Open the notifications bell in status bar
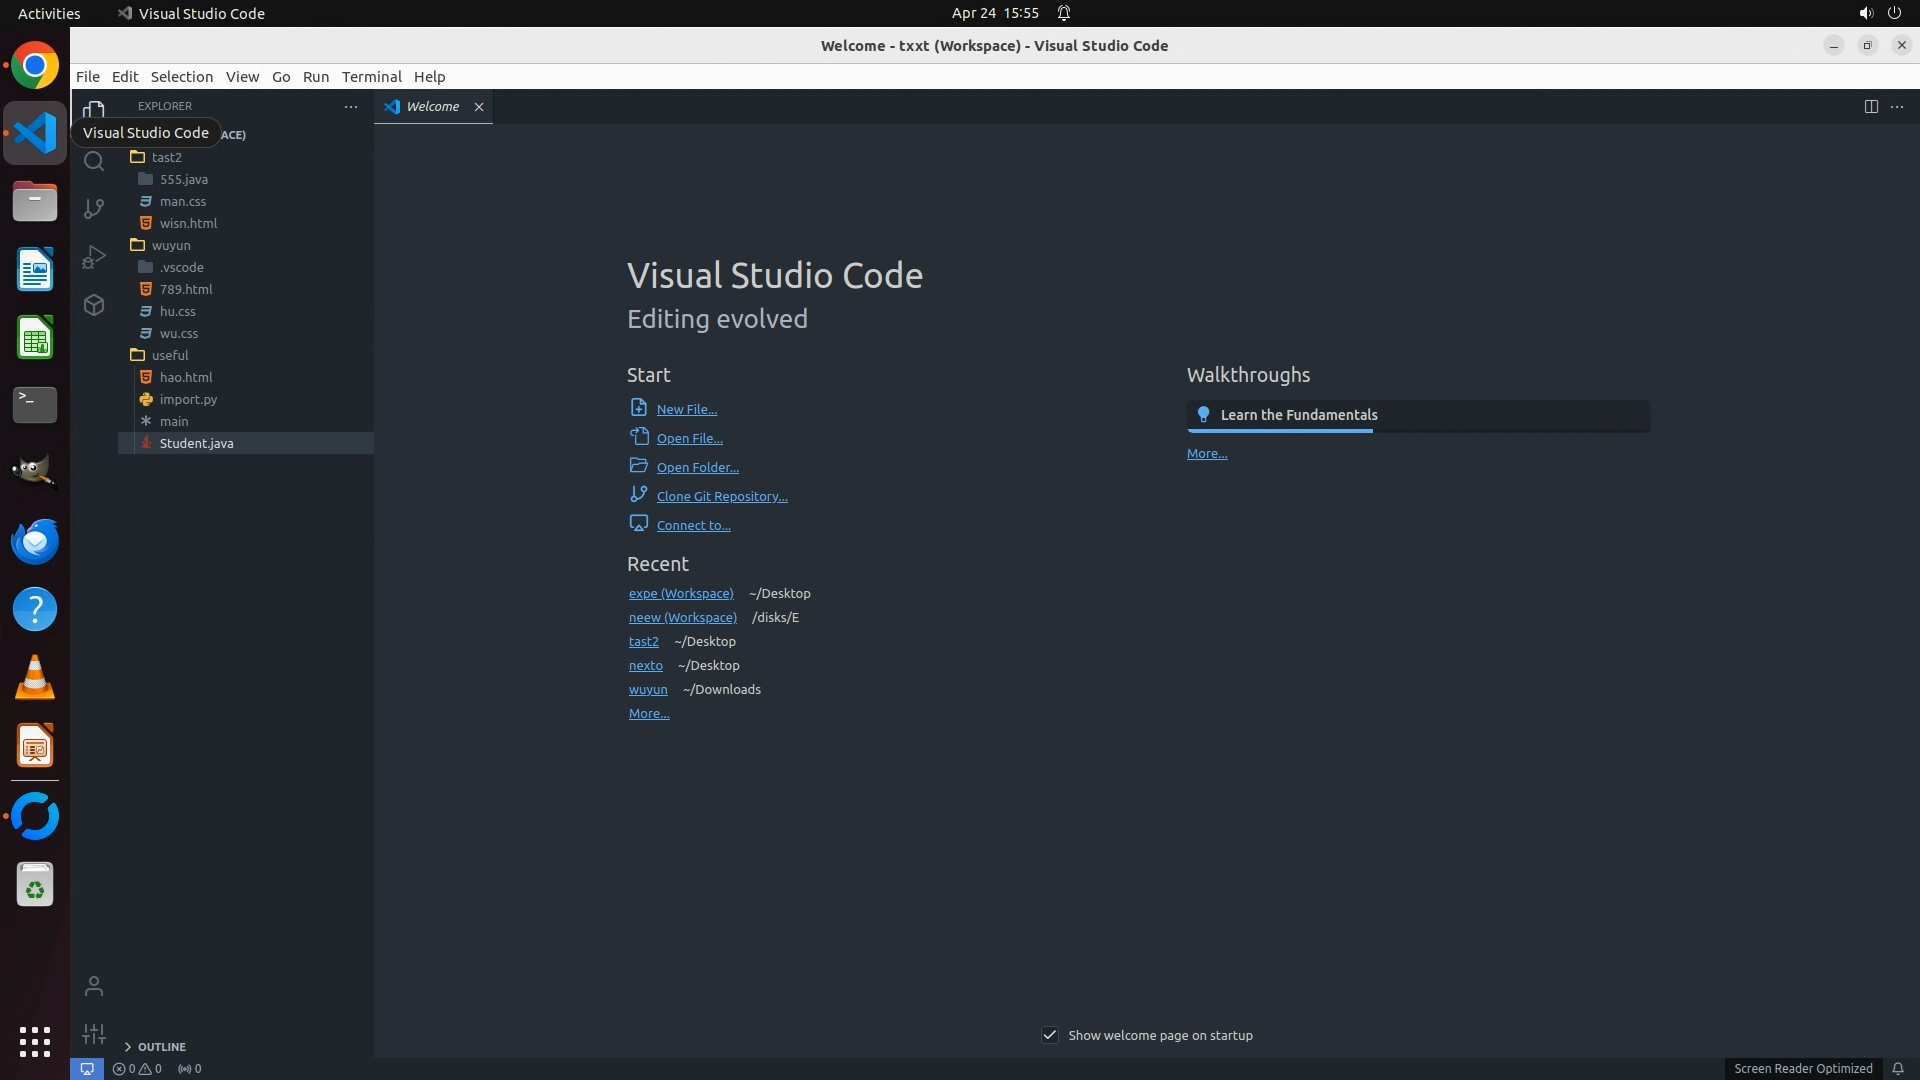The image size is (1920, 1080). [1897, 1069]
